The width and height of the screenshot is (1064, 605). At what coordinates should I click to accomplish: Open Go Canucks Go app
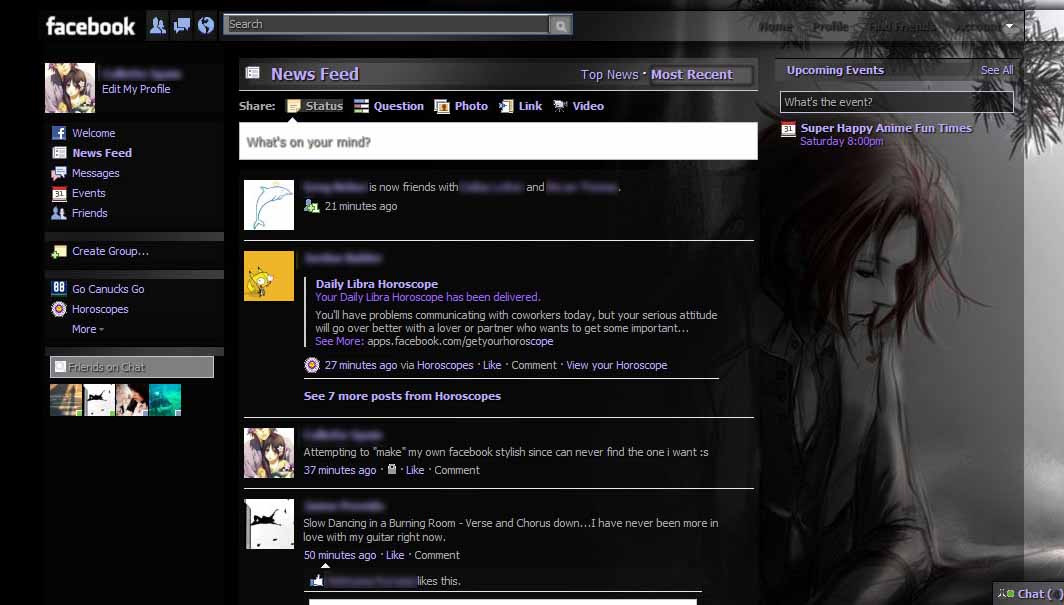(x=108, y=289)
